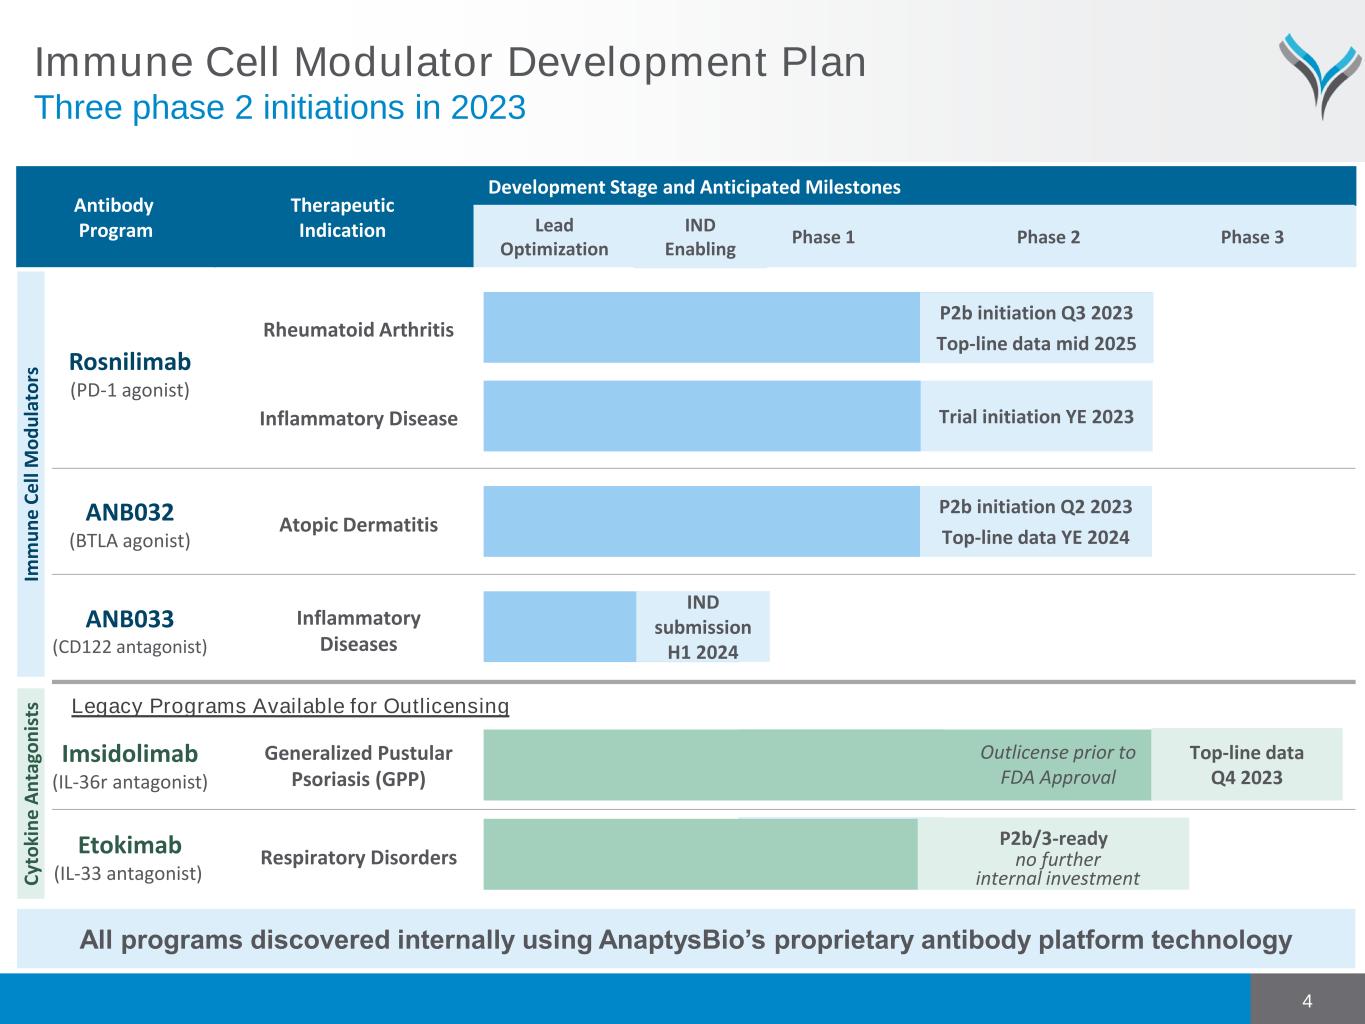Select the 'Imsidolimab' program name

[130, 753]
